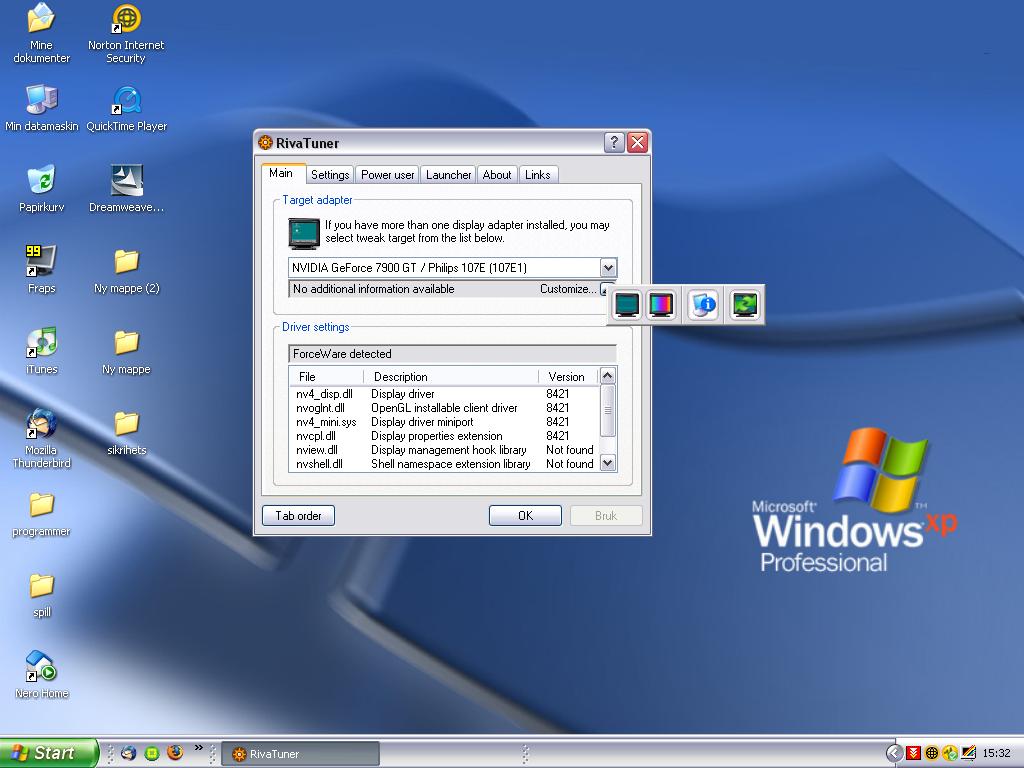Click the monitor icon in Target adapter section

(304, 233)
